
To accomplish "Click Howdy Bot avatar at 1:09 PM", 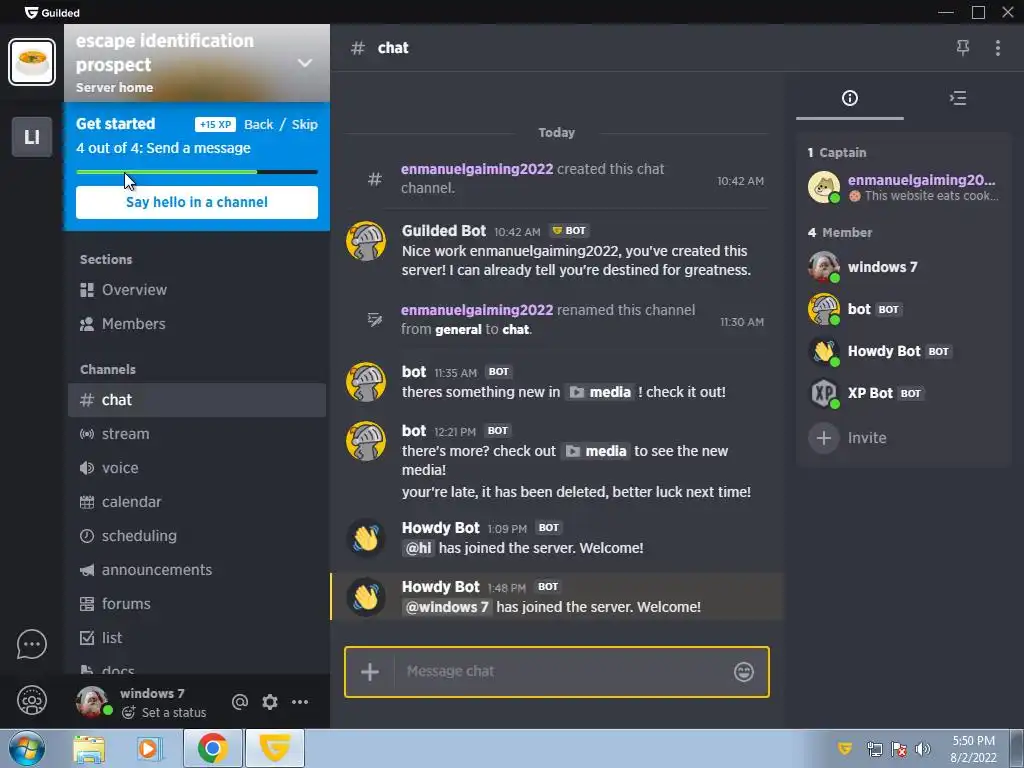I will pos(366,539).
